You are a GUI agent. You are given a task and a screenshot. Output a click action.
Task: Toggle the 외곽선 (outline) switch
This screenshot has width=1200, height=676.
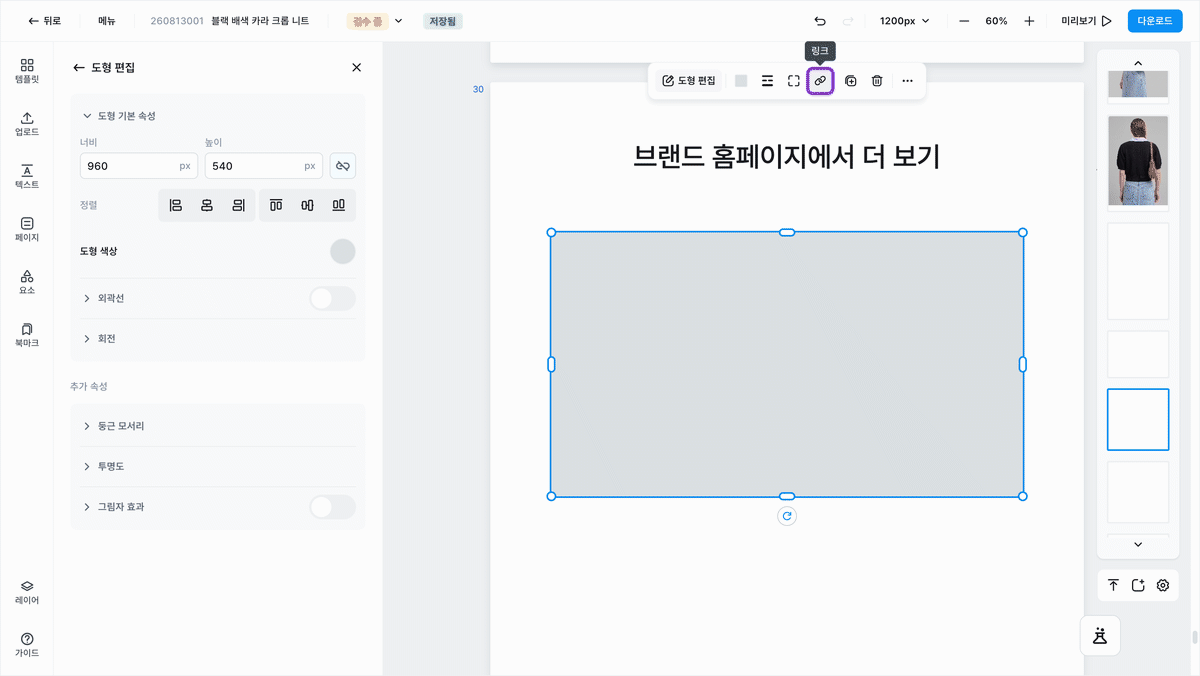(332, 298)
